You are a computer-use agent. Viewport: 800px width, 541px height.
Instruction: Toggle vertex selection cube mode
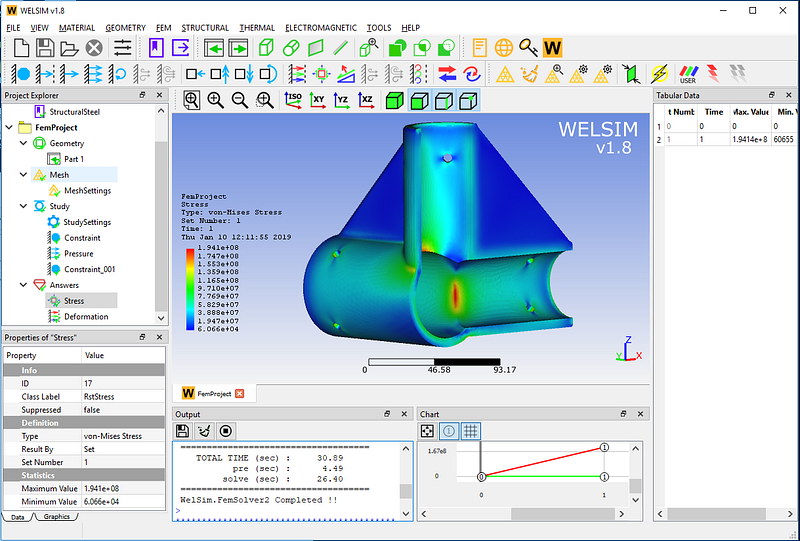pos(468,101)
